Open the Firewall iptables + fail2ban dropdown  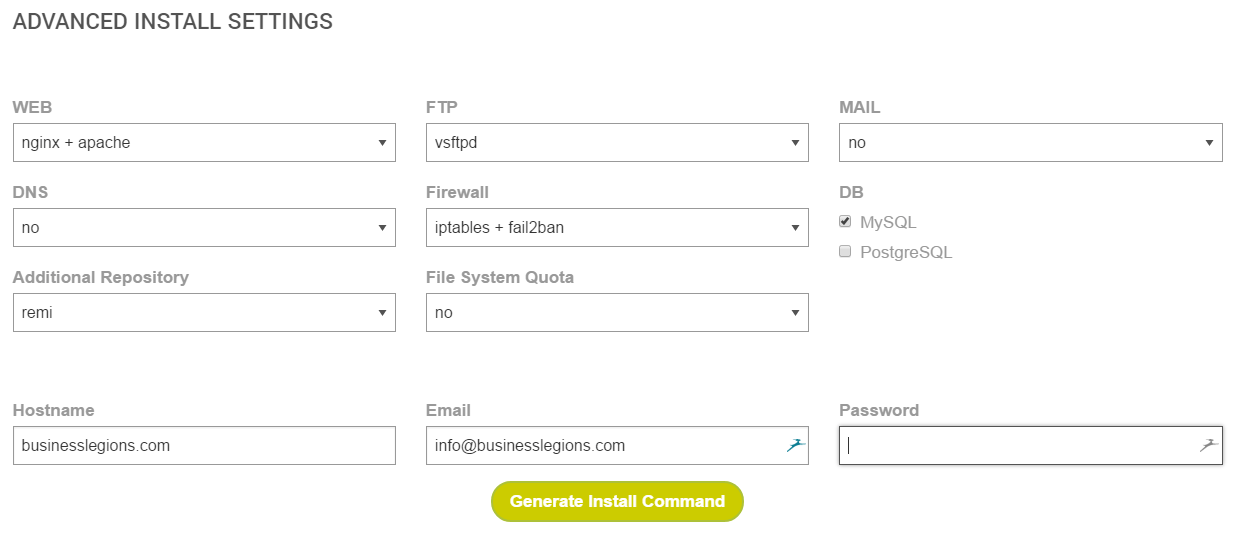click(x=617, y=228)
